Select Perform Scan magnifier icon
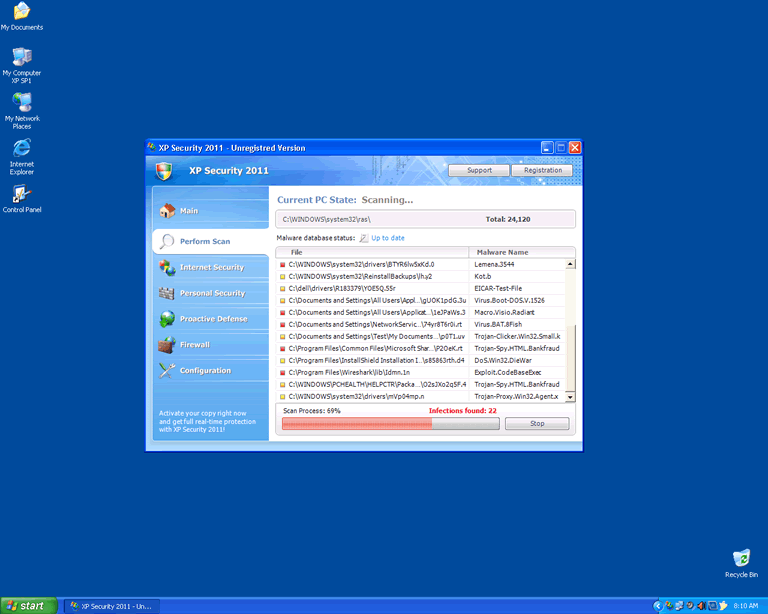The width and height of the screenshot is (768, 614). (x=167, y=241)
